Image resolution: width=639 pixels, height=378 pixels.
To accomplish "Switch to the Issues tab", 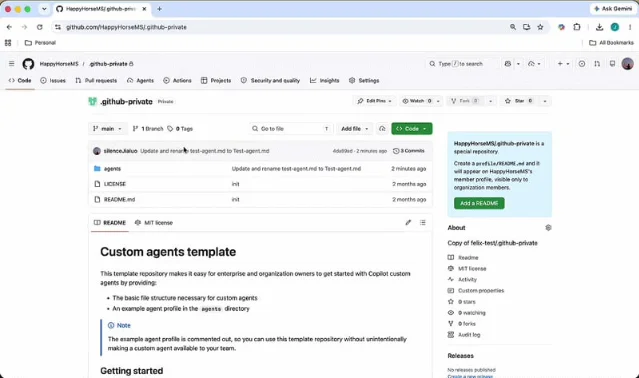I will [53, 81].
